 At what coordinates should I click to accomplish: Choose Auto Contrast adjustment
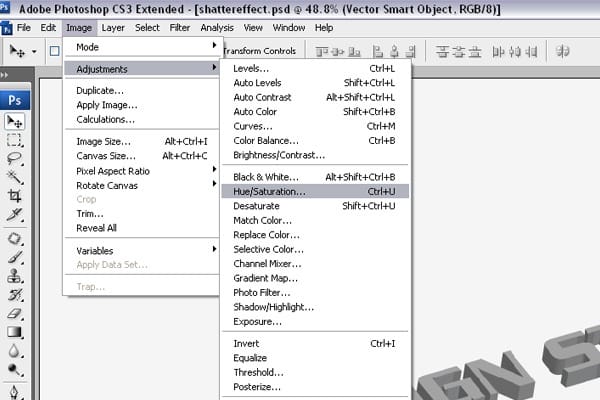tap(315, 97)
